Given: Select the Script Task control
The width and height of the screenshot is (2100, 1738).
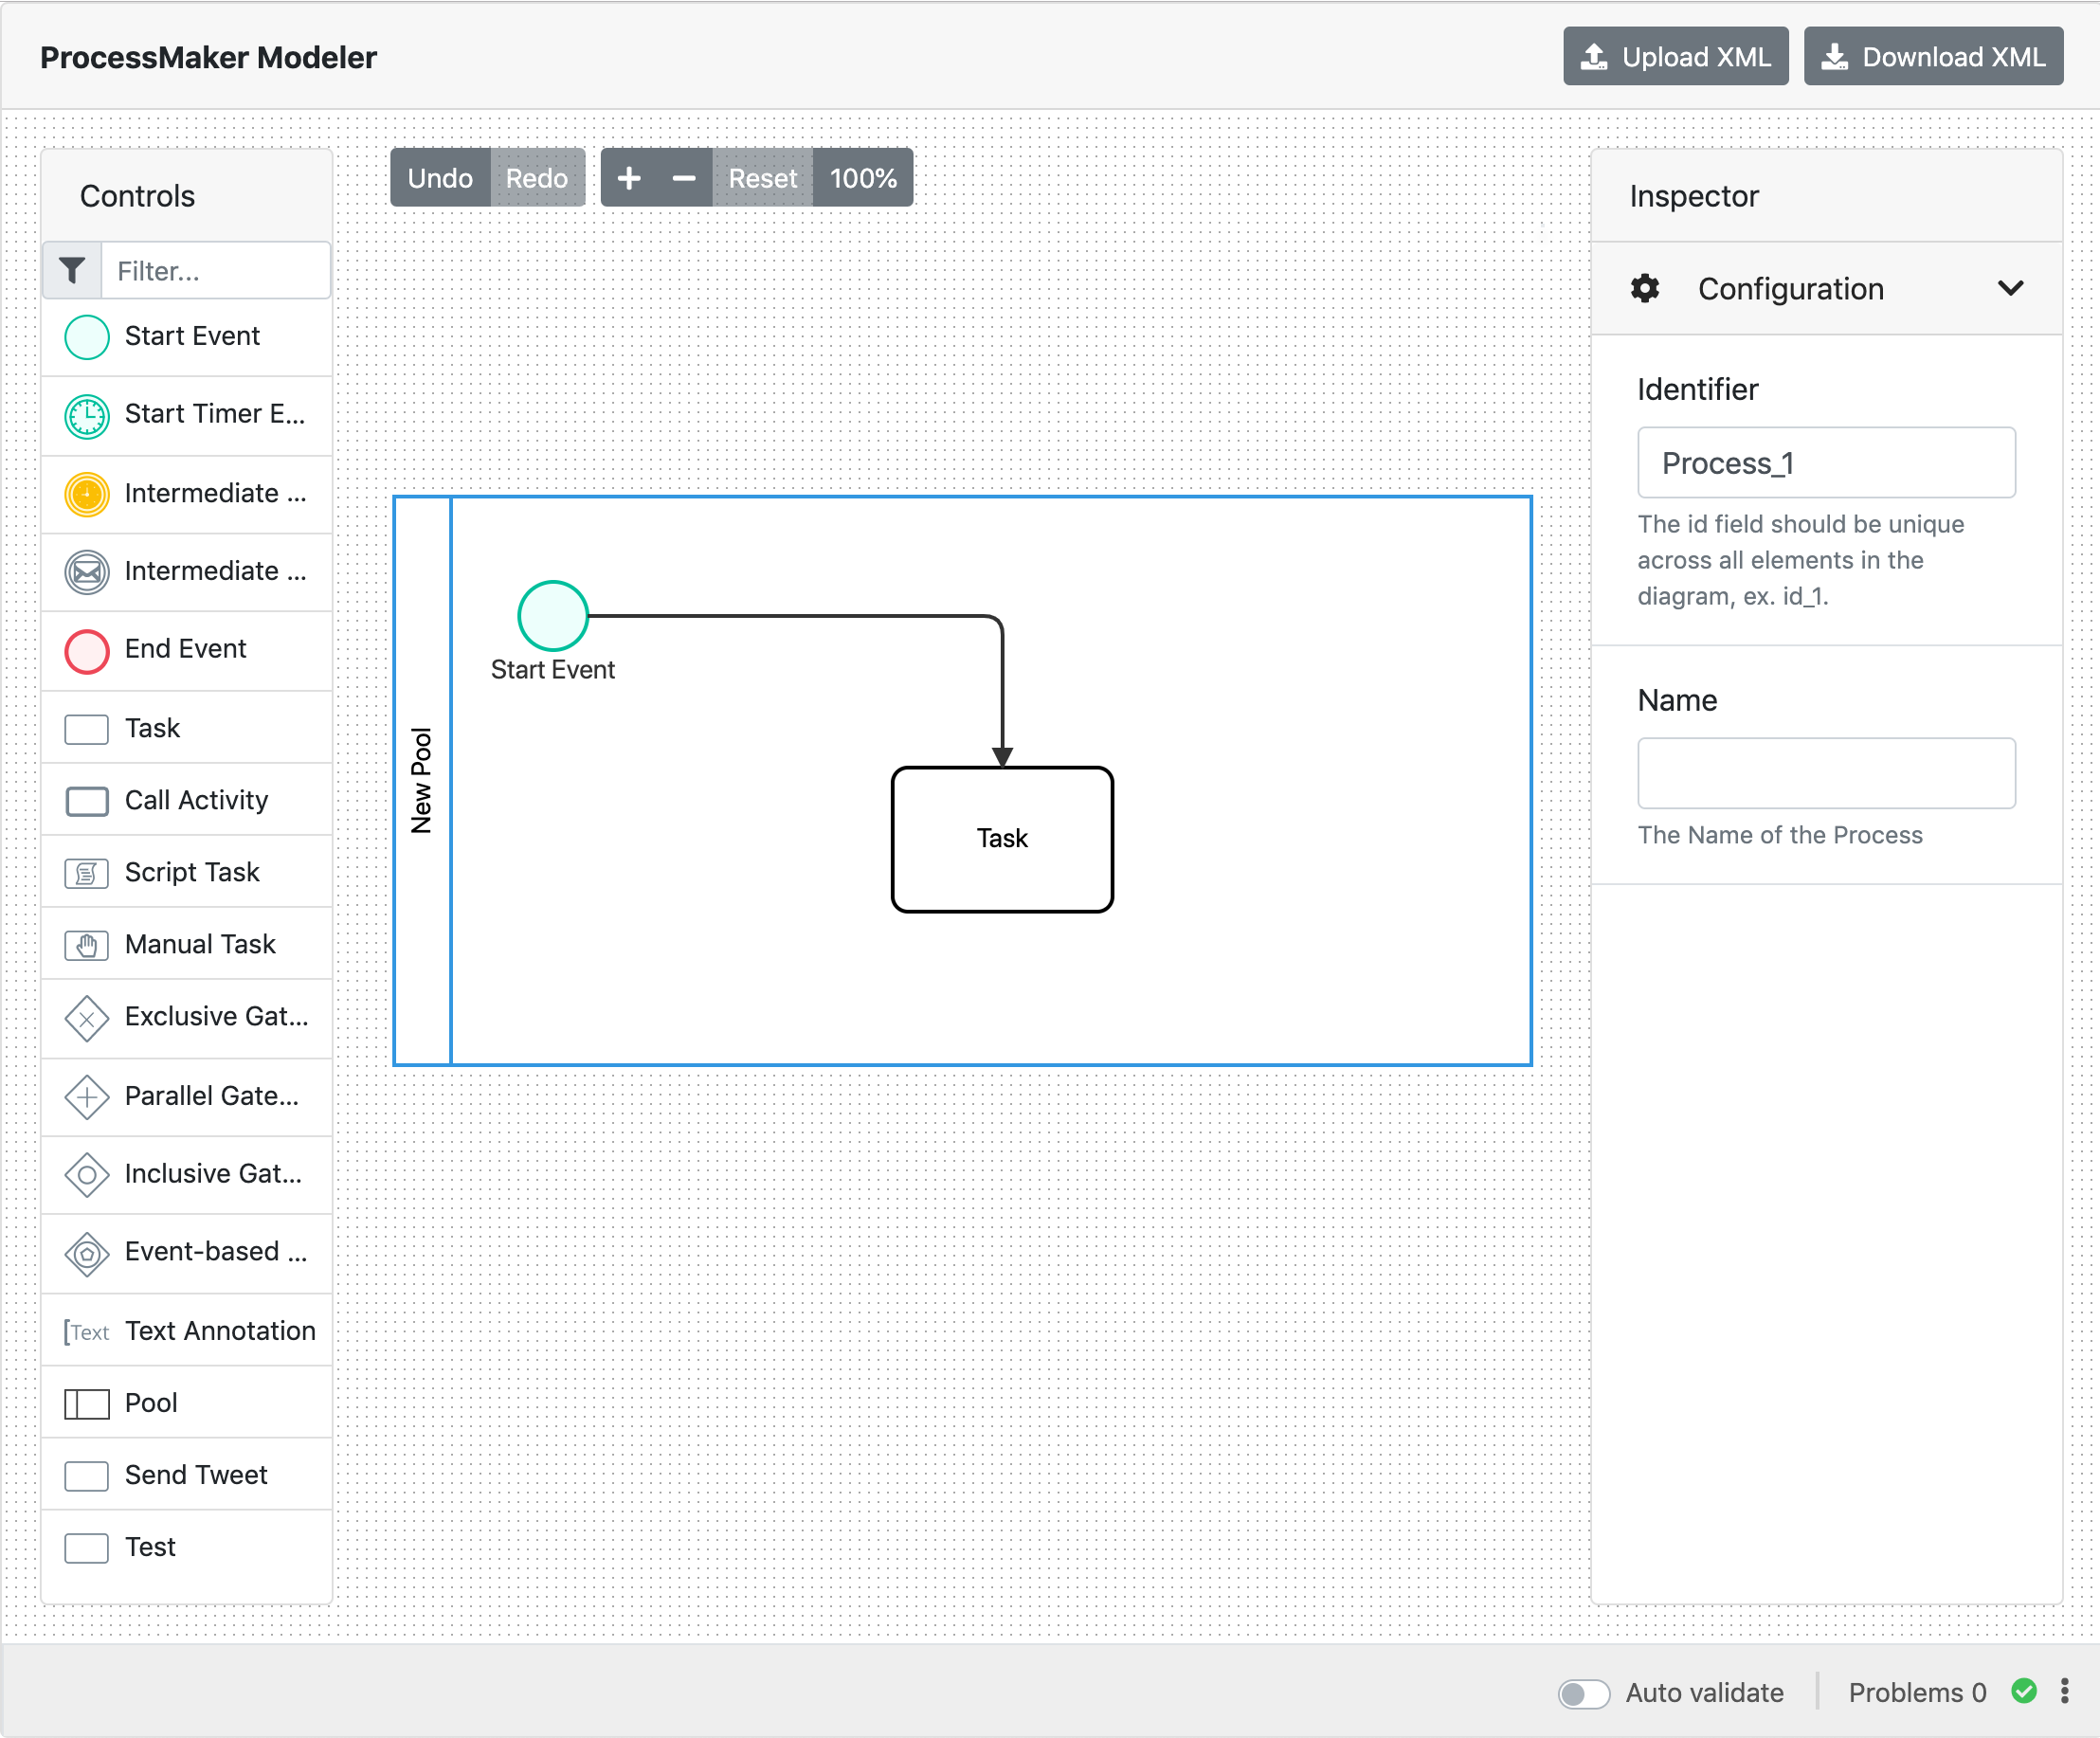Looking at the screenshot, I should (x=186, y=871).
